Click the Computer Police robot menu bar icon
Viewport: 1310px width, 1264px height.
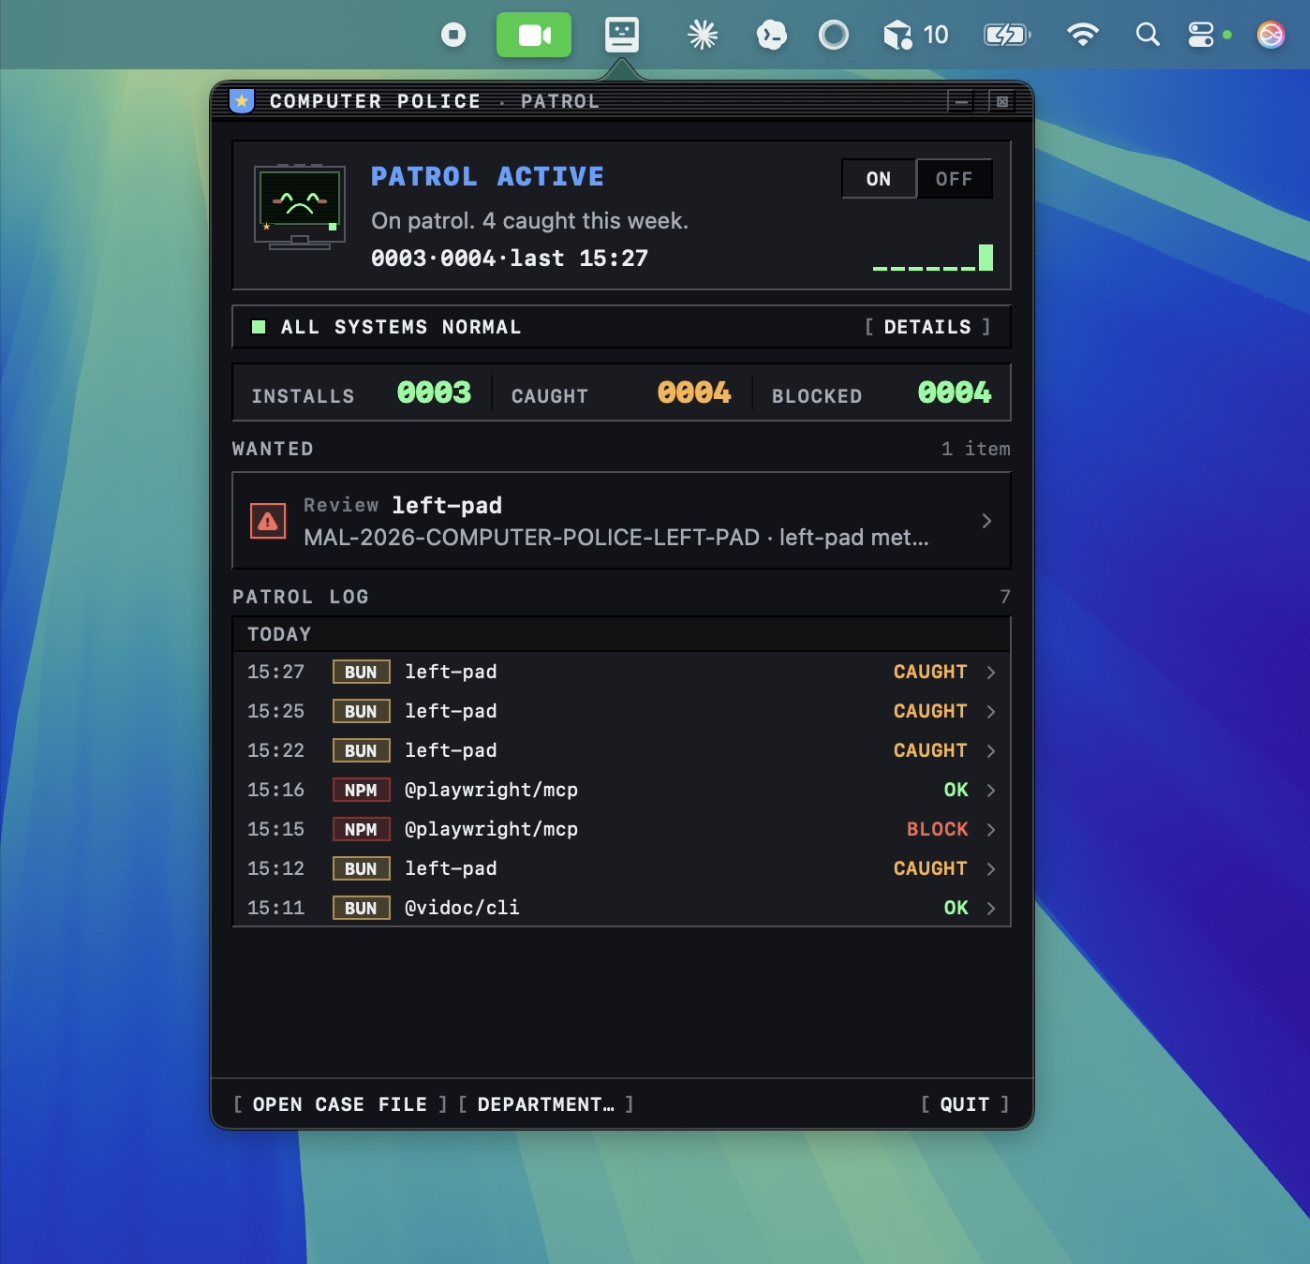click(x=622, y=35)
